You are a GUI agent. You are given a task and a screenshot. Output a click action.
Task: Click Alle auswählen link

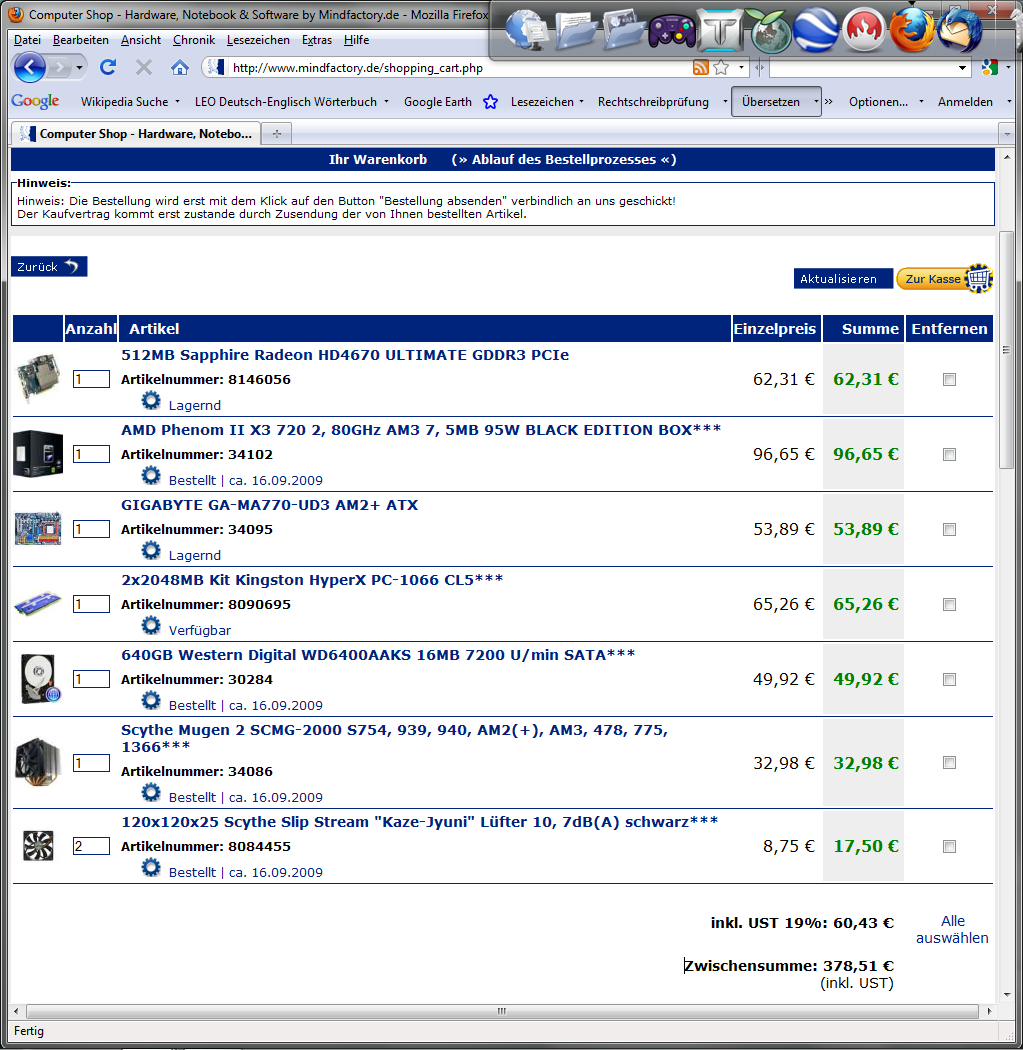(952, 929)
